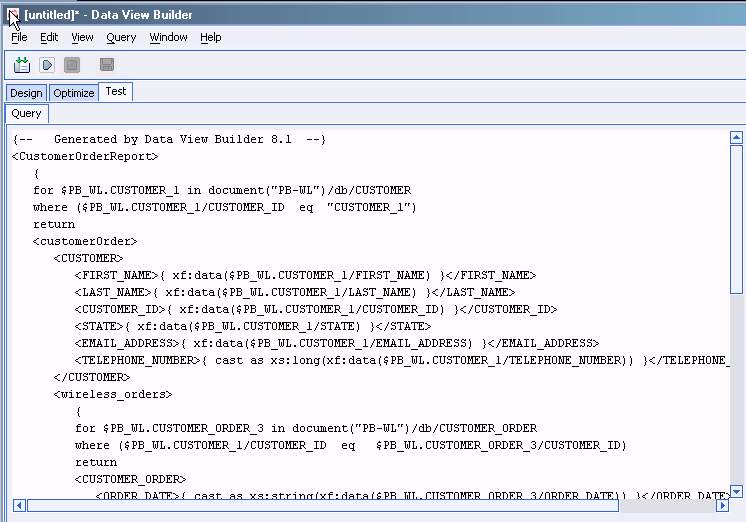This screenshot has width=746, height=522.
Task: Click the <EMAIL_ADDRESS> element line
Action: pyautogui.click(x=337, y=344)
